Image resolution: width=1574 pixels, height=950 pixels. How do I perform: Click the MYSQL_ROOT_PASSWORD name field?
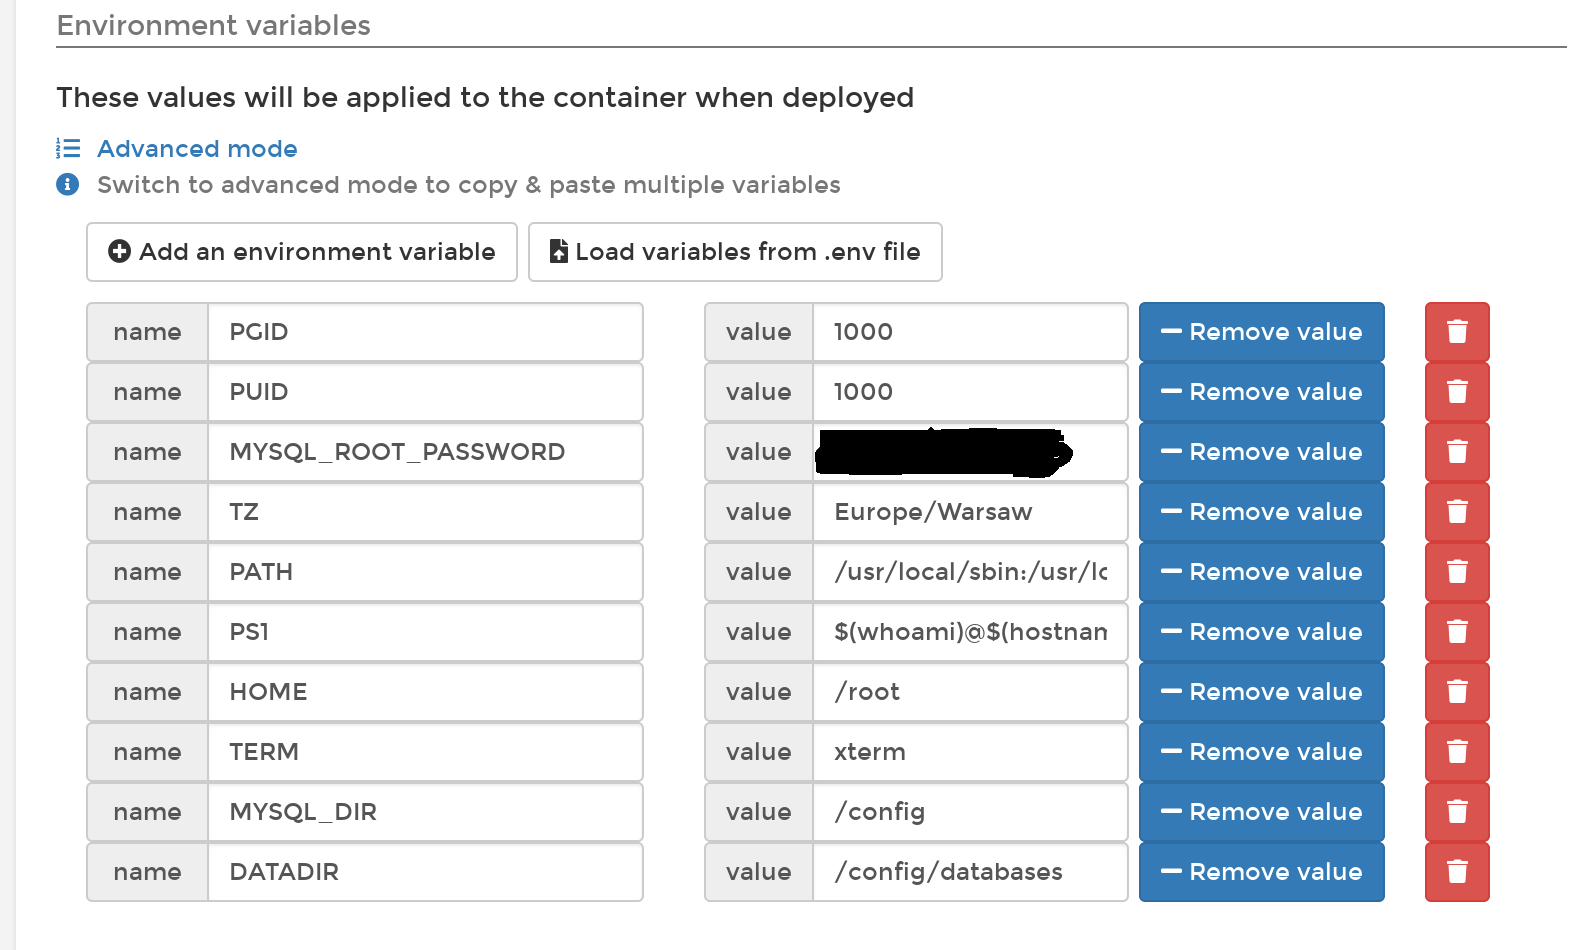424,452
